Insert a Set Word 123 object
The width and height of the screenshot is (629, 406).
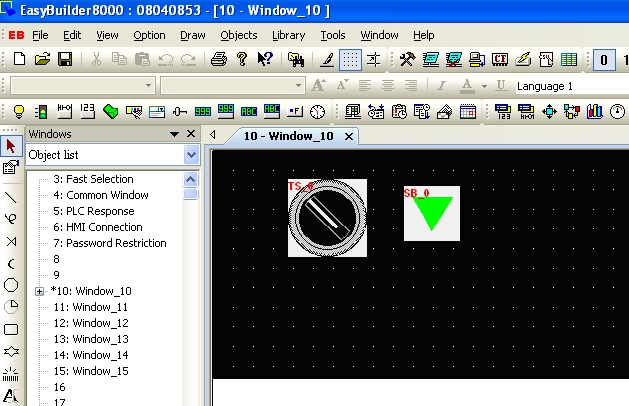87,112
